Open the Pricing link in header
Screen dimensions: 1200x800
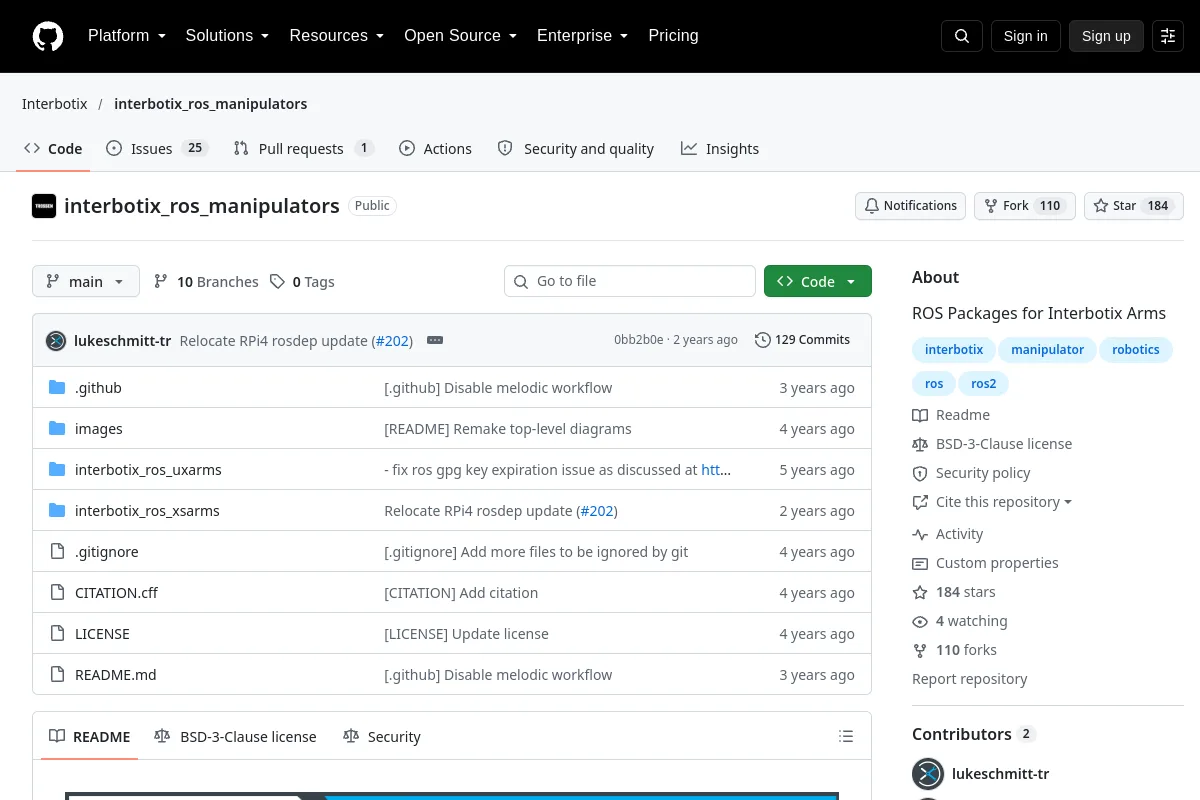(x=673, y=36)
